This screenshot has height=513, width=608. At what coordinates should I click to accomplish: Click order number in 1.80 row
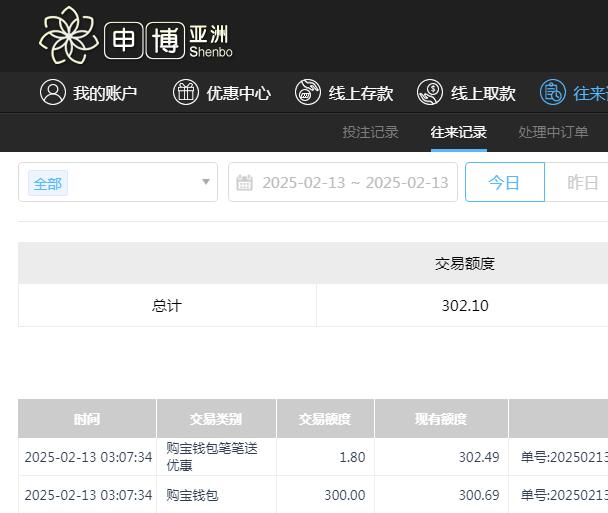tap(564, 457)
